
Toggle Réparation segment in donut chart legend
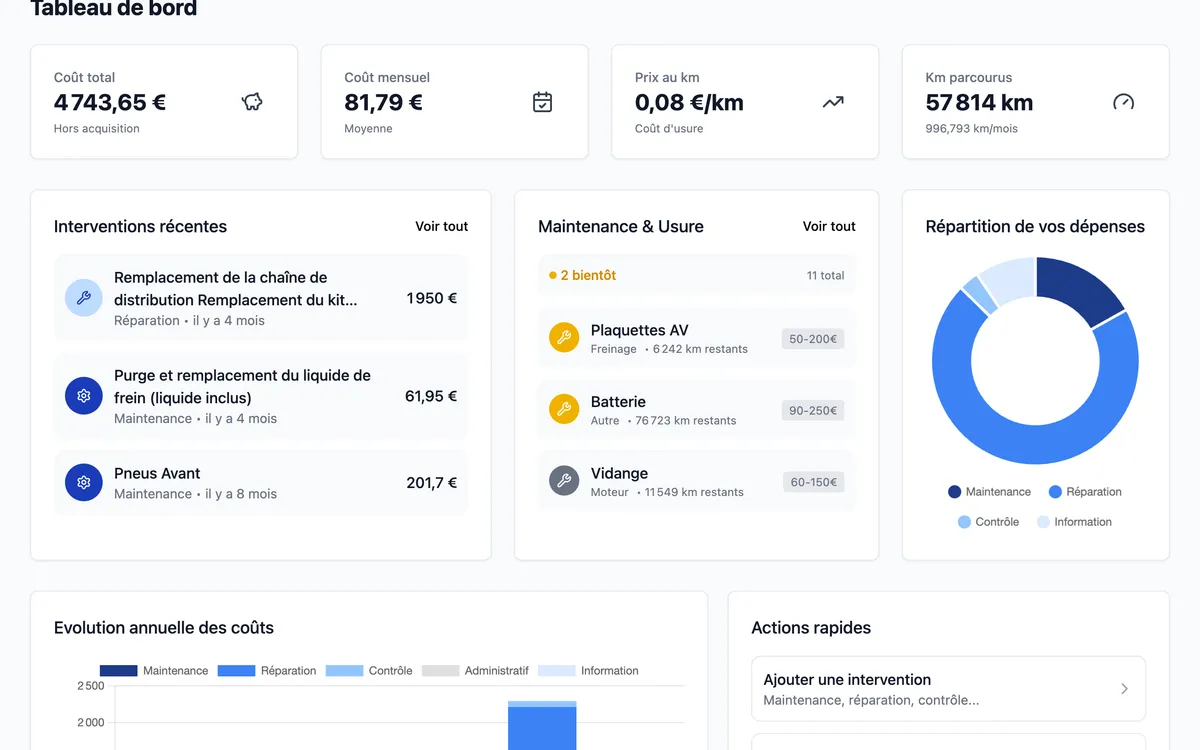(x=1085, y=492)
